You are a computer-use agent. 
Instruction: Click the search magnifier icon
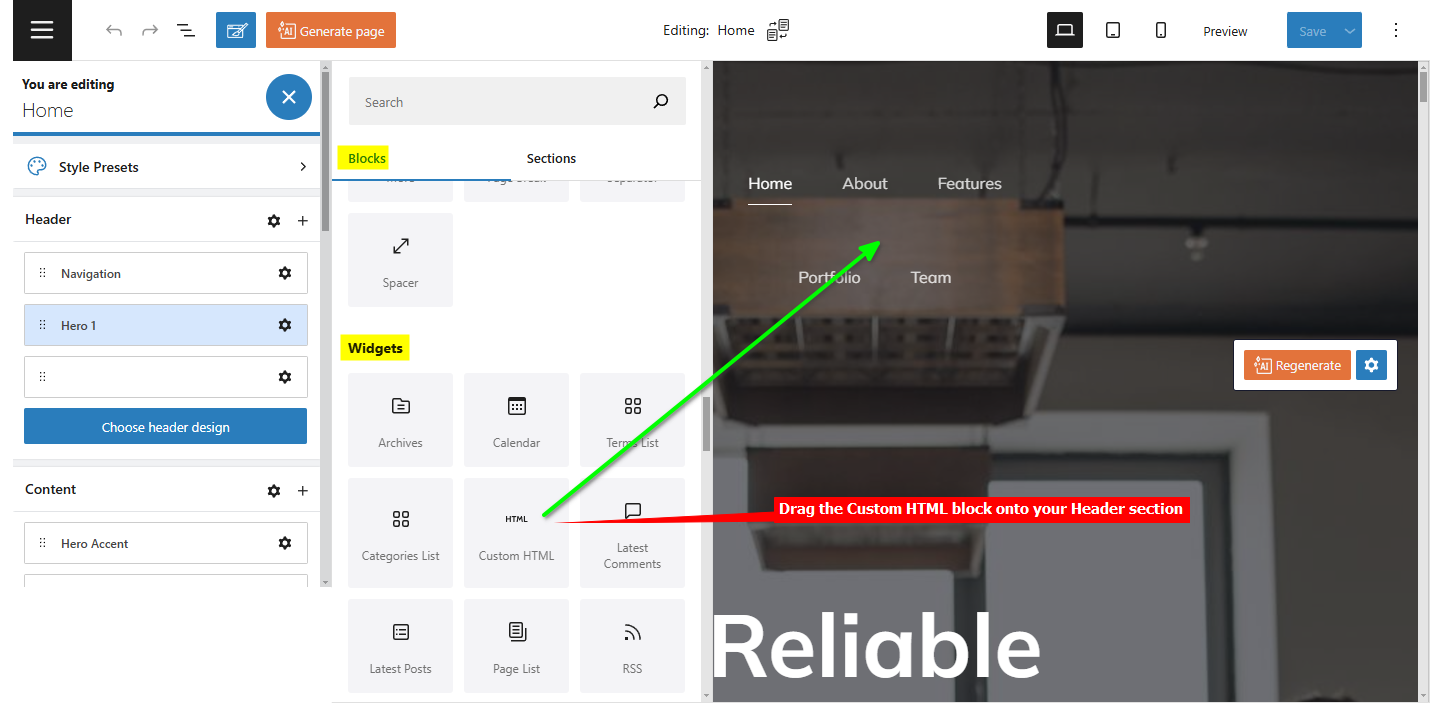[661, 101]
